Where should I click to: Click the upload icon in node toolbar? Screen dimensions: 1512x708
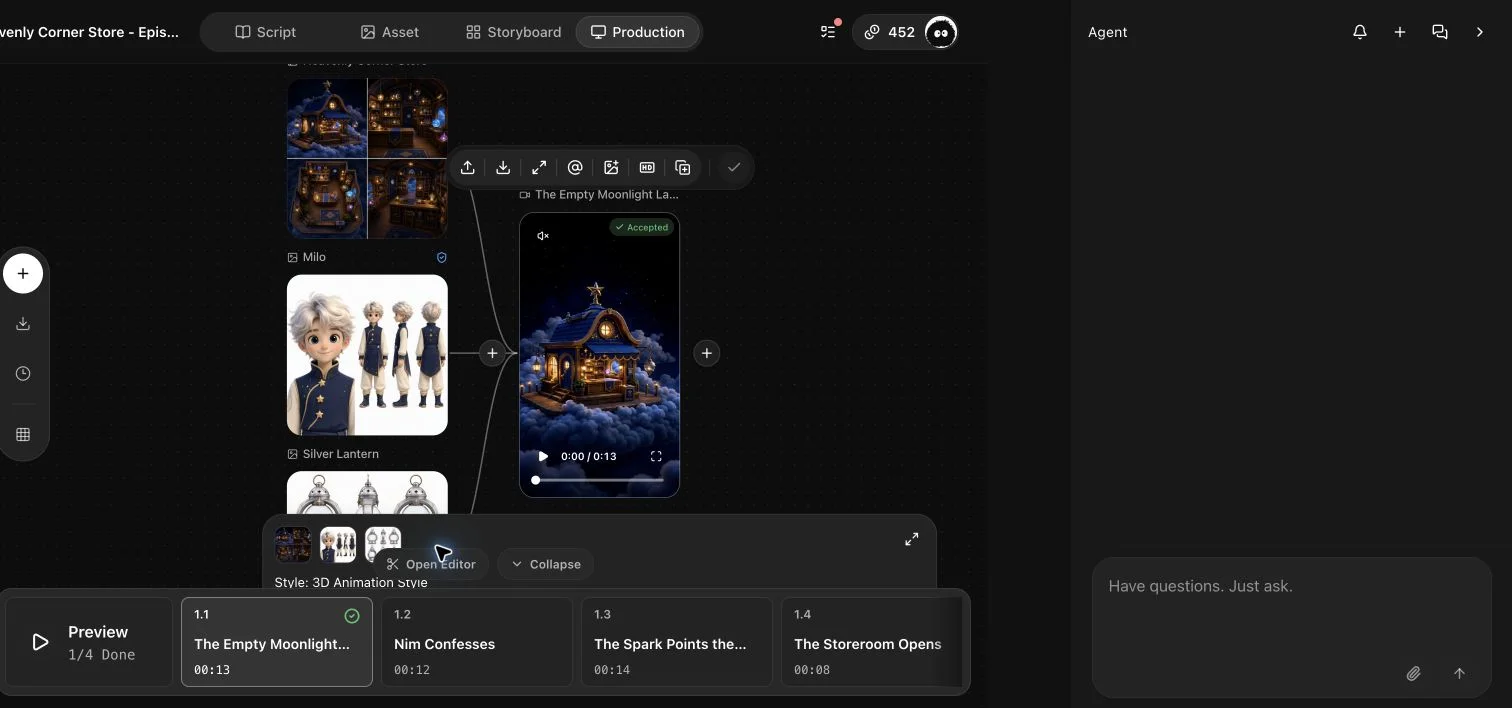point(467,168)
